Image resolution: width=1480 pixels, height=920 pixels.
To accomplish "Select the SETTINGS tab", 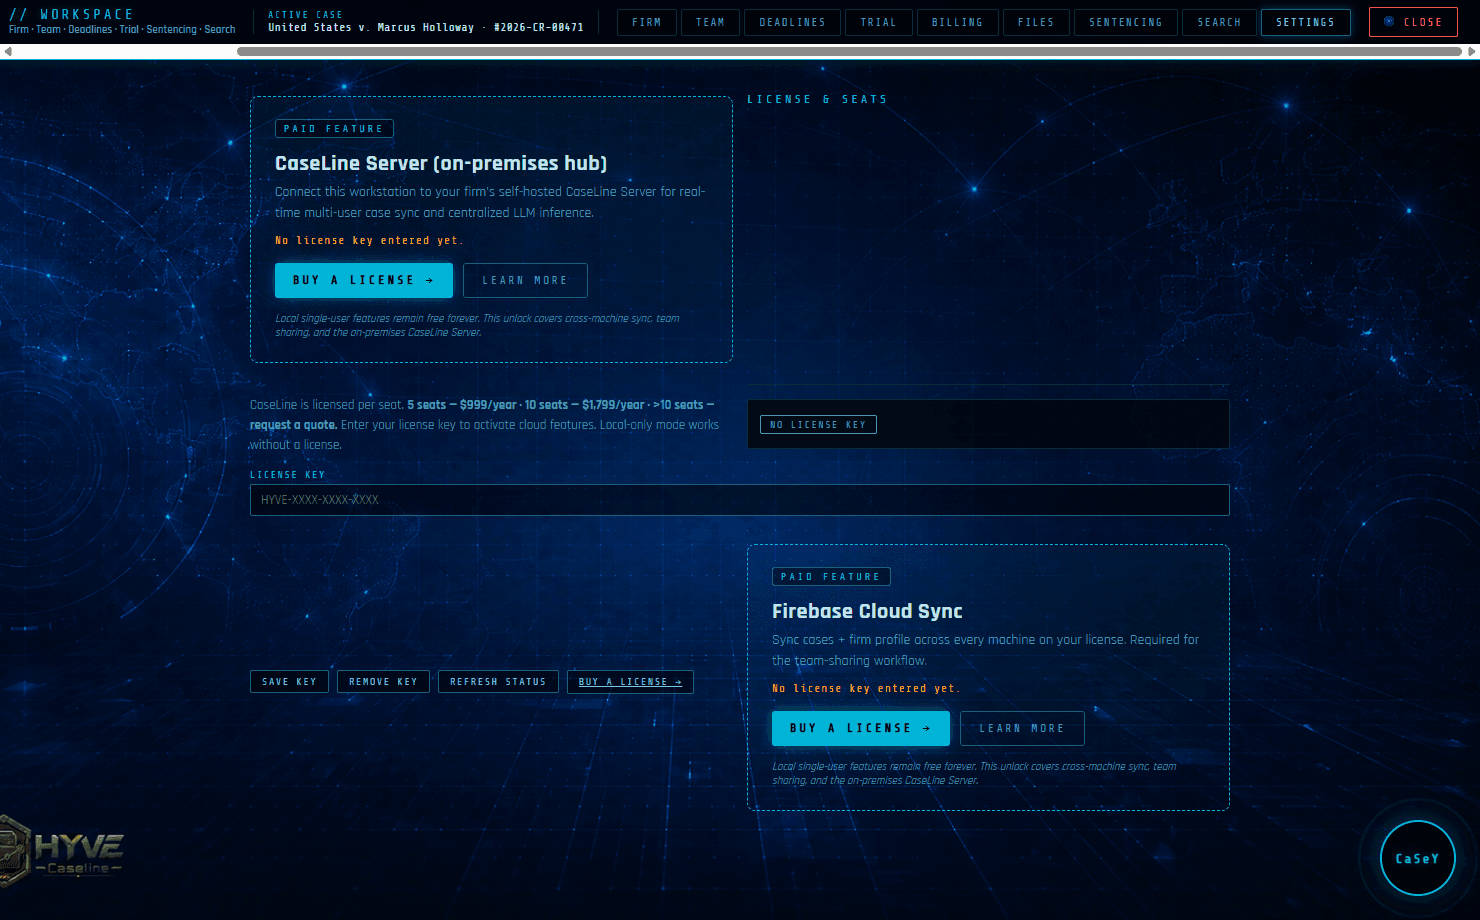I will coord(1305,22).
